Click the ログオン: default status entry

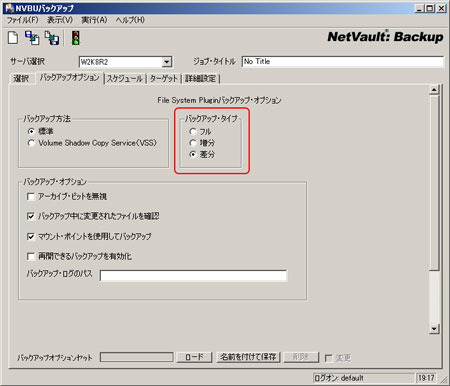363,378
